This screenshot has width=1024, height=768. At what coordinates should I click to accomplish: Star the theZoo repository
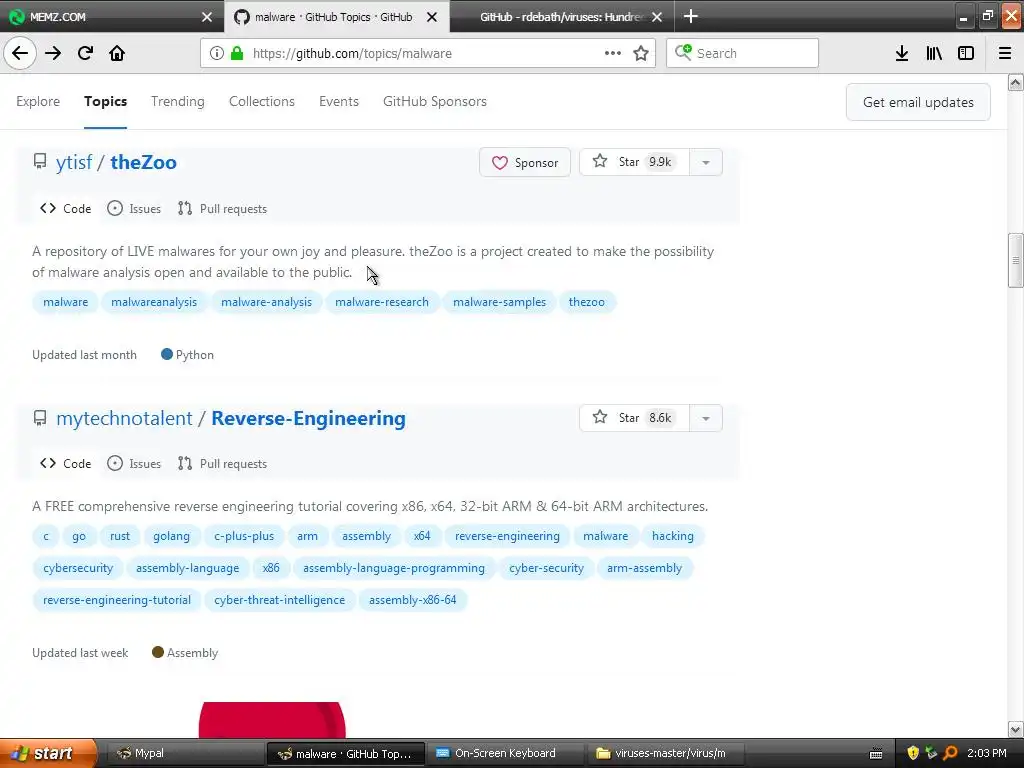tap(633, 162)
